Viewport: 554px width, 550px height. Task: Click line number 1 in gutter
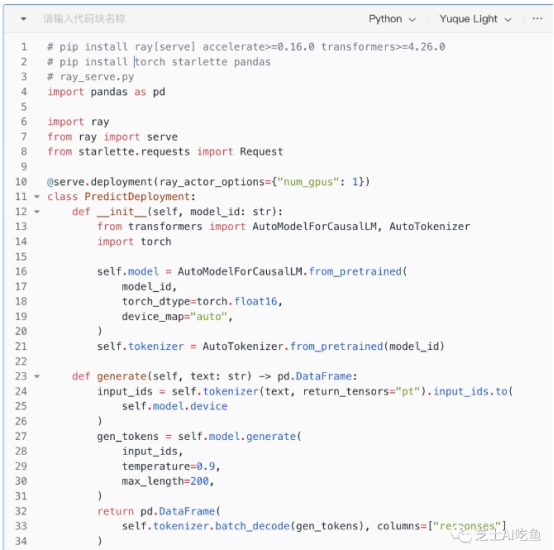click(x=24, y=47)
